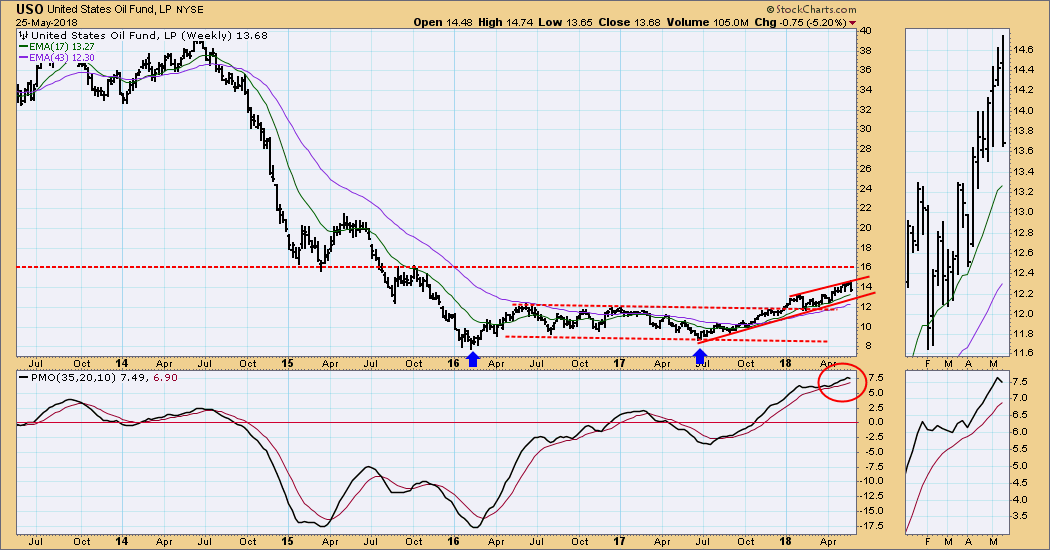This screenshot has width=1050, height=550.
Task: Click the 6.5 label on the zoomed PMO axis
Action: 1021,415
